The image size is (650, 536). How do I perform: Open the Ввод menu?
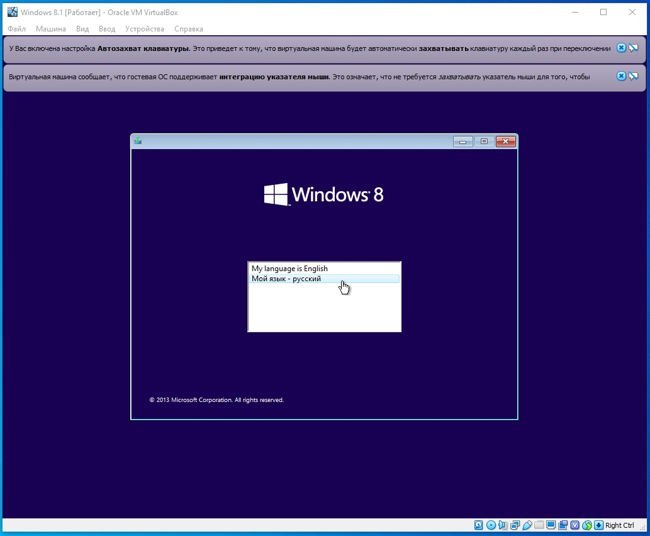point(107,29)
